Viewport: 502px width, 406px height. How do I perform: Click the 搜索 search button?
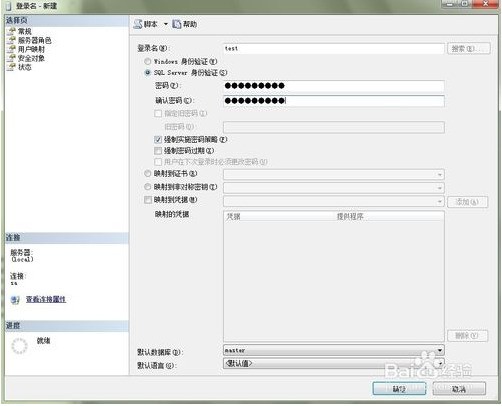[468, 49]
